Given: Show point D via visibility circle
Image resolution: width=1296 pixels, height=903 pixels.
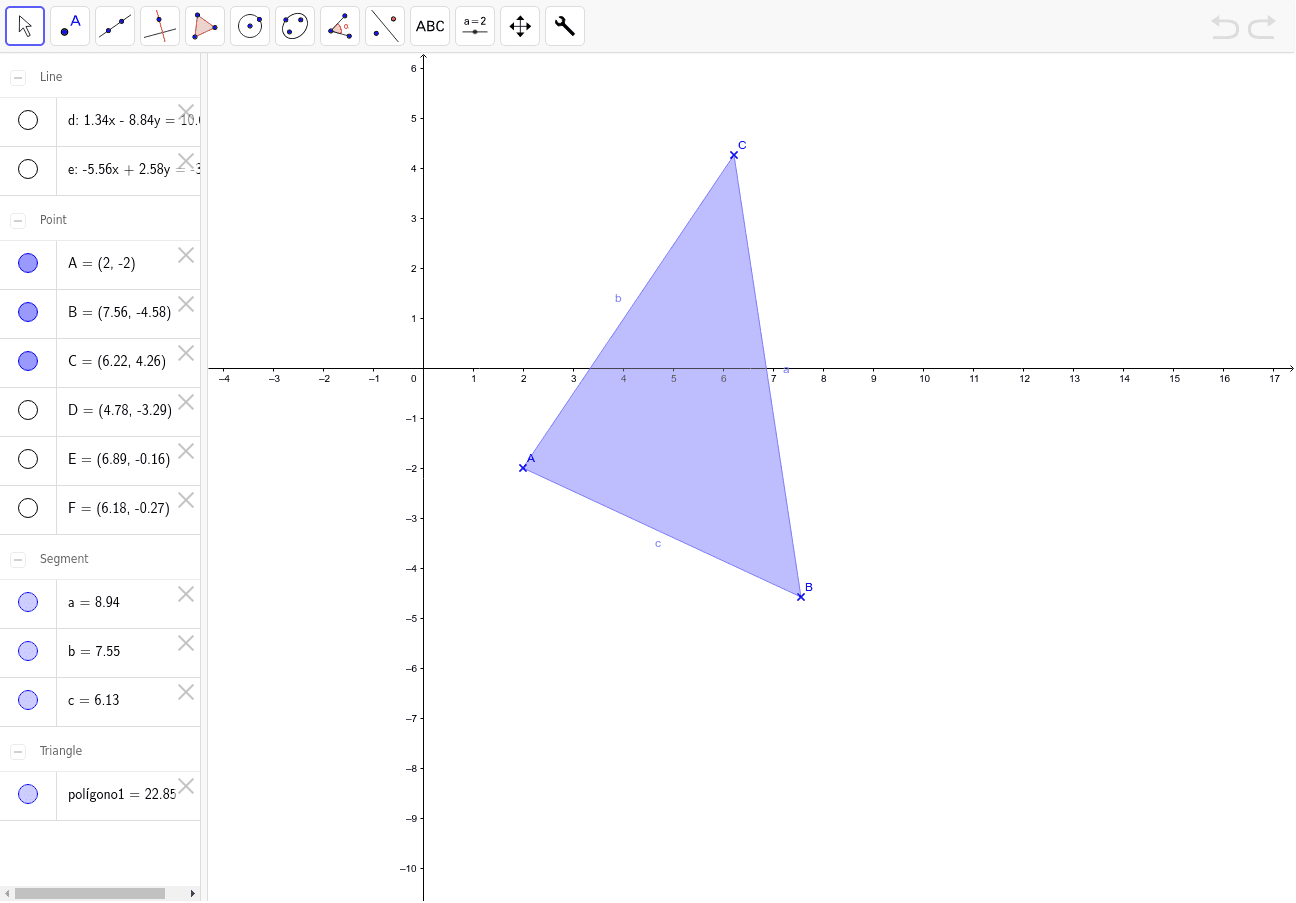Looking at the screenshot, I should click(x=28, y=410).
